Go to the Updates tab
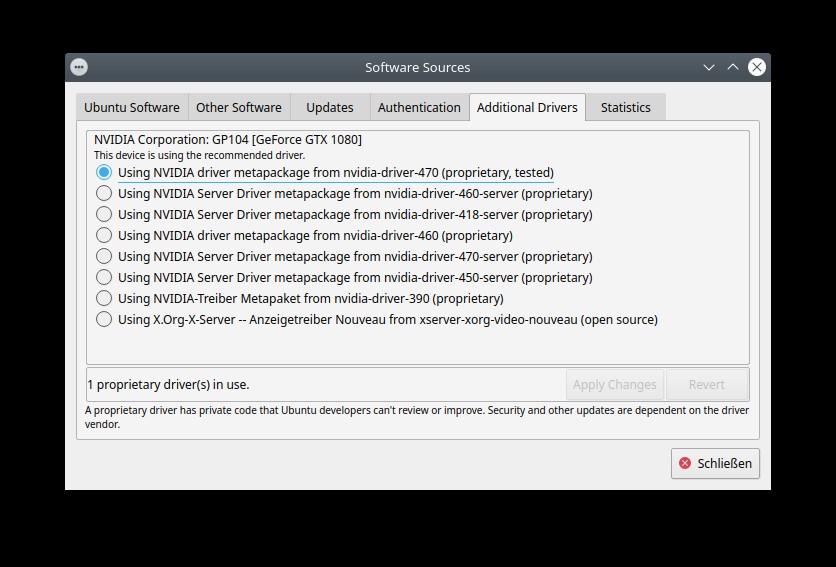 click(x=329, y=107)
